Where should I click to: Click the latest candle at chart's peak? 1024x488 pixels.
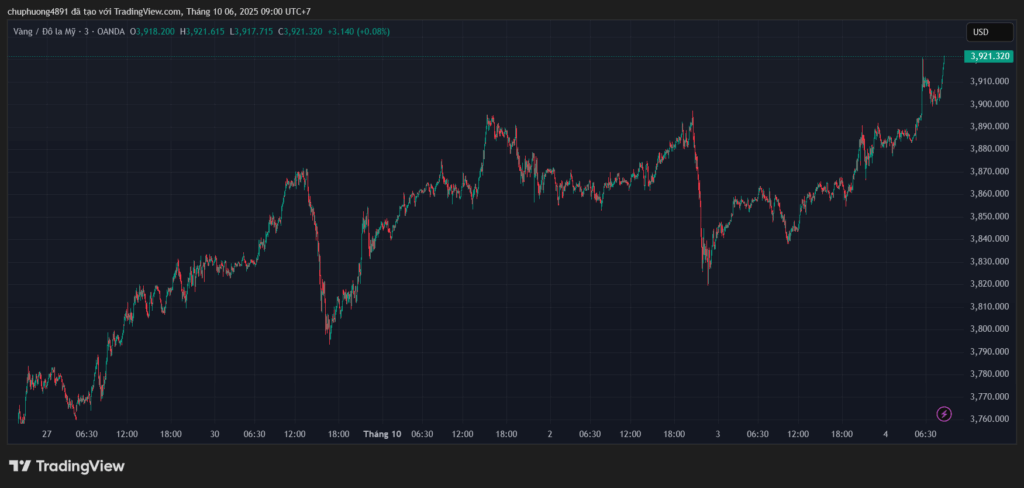[943, 65]
